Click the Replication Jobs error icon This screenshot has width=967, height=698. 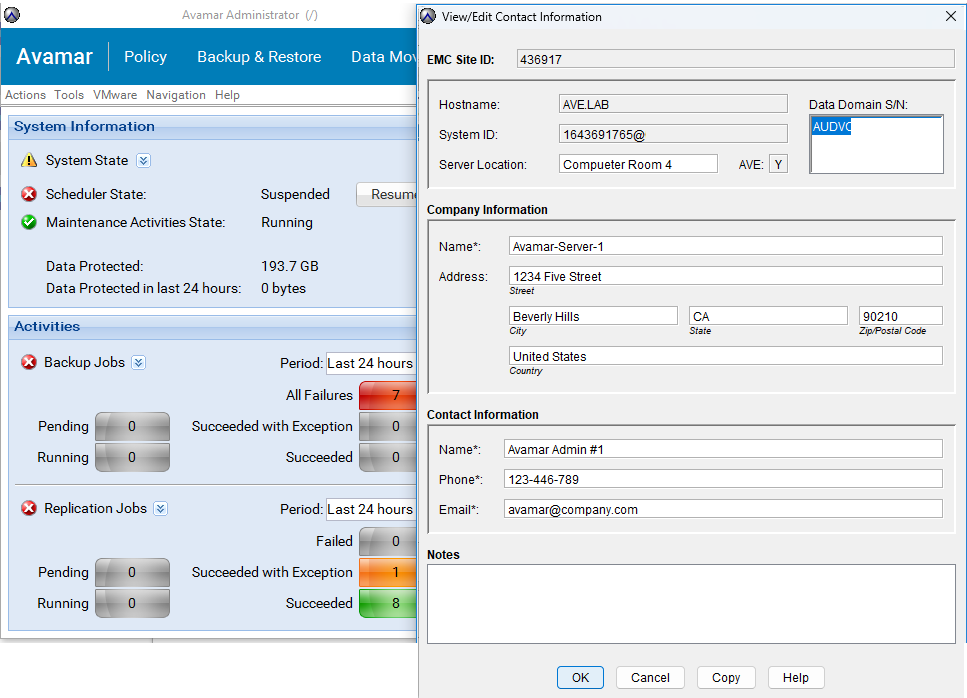pyautogui.click(x=28, y=509)
